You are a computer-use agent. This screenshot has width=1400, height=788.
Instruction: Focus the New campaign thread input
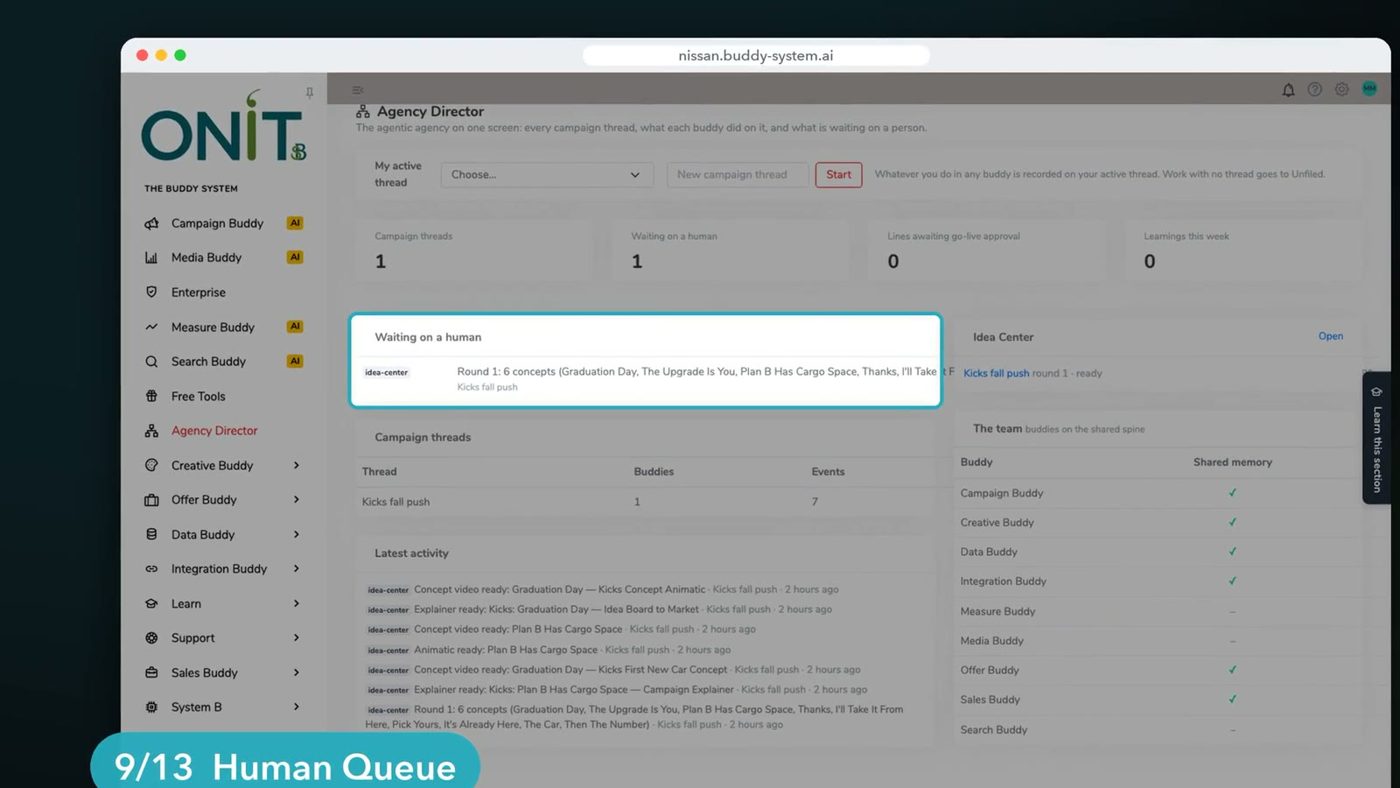click(x=738, y=175)
